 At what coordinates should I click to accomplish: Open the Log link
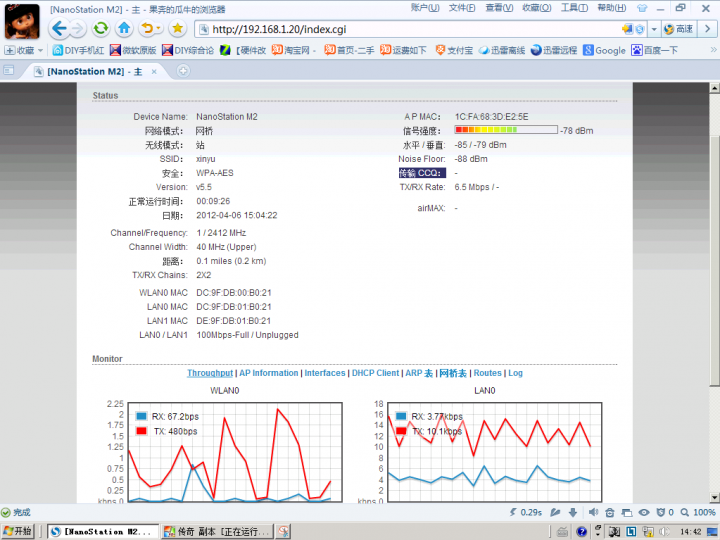tap(515, 373)
